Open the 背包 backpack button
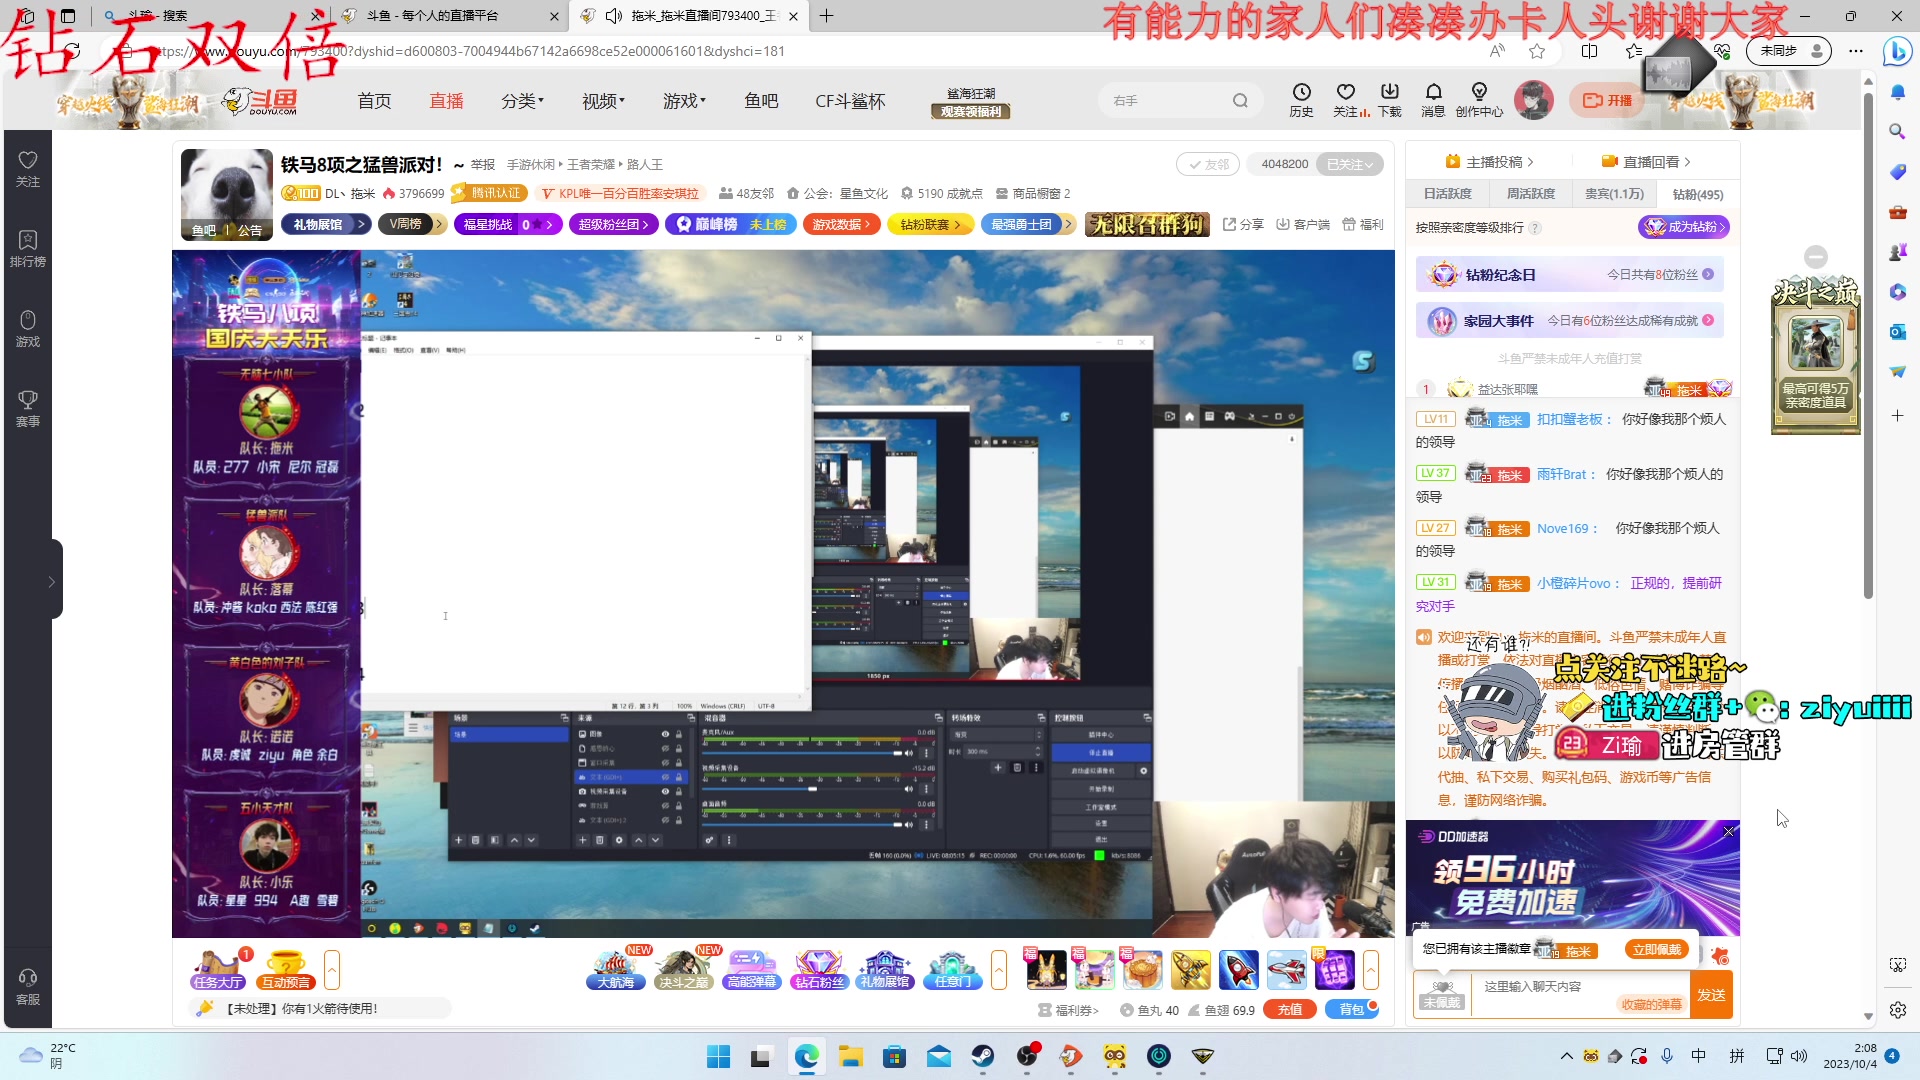 (1352, 1010)
